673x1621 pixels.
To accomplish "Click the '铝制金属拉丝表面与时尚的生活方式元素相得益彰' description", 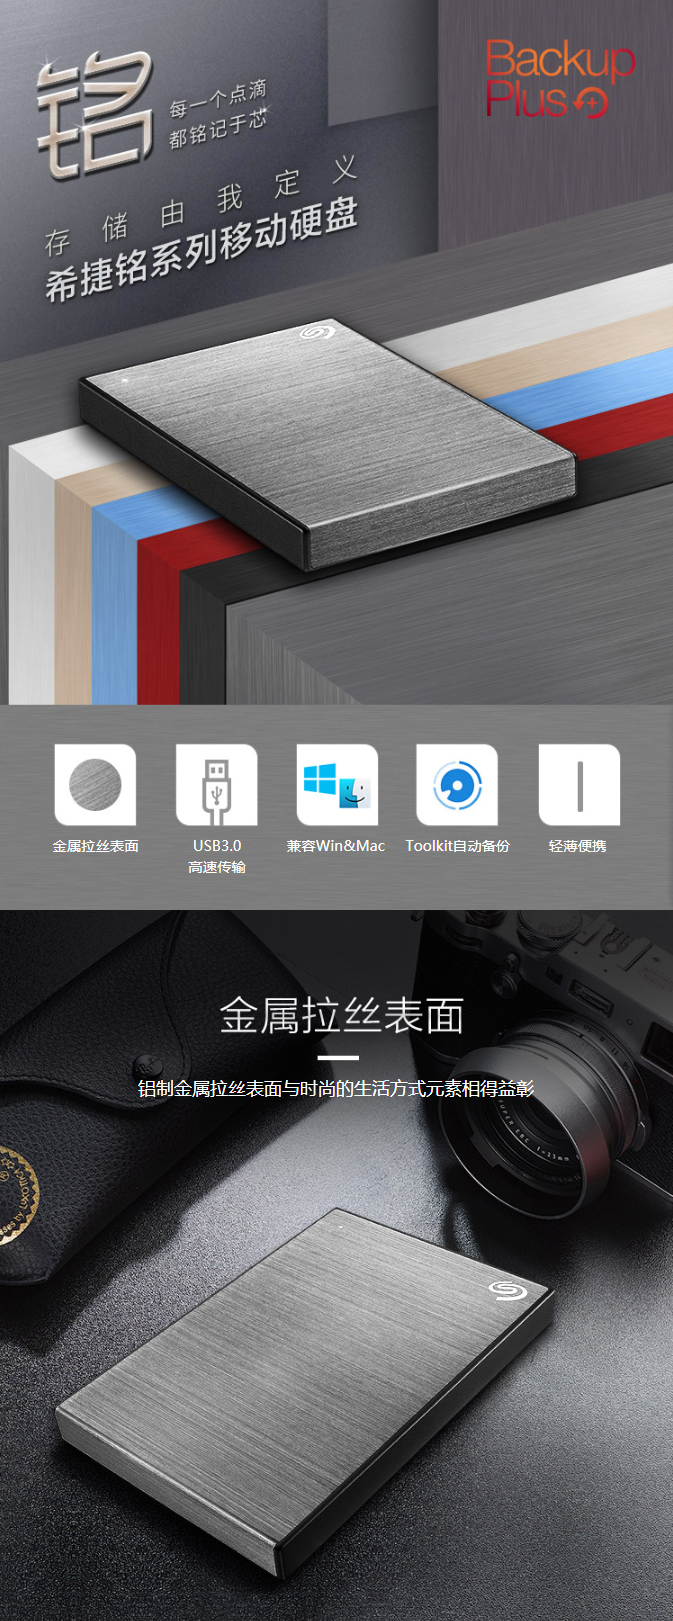I will pos(336,1088).
